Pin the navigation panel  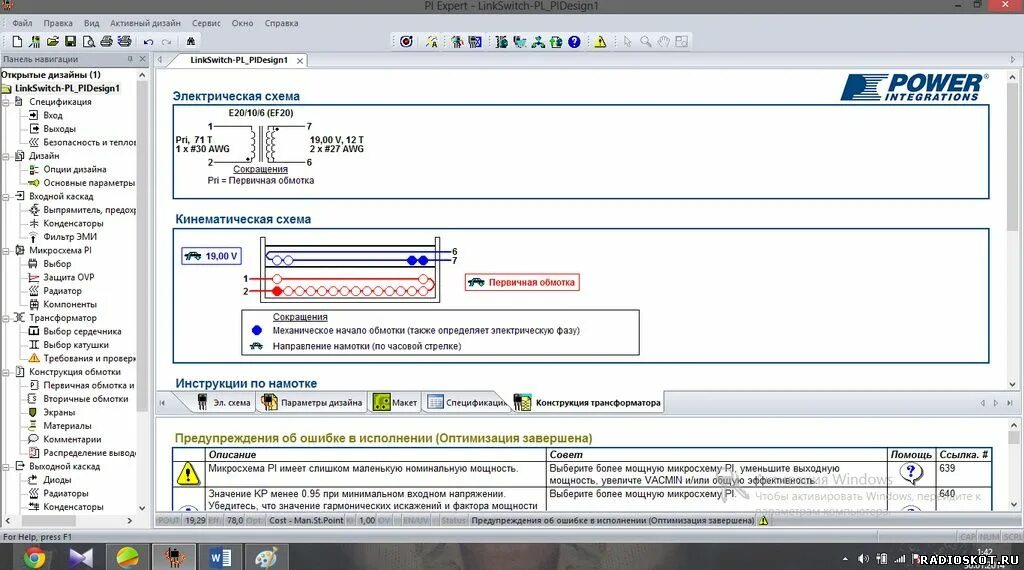point(130,59)
